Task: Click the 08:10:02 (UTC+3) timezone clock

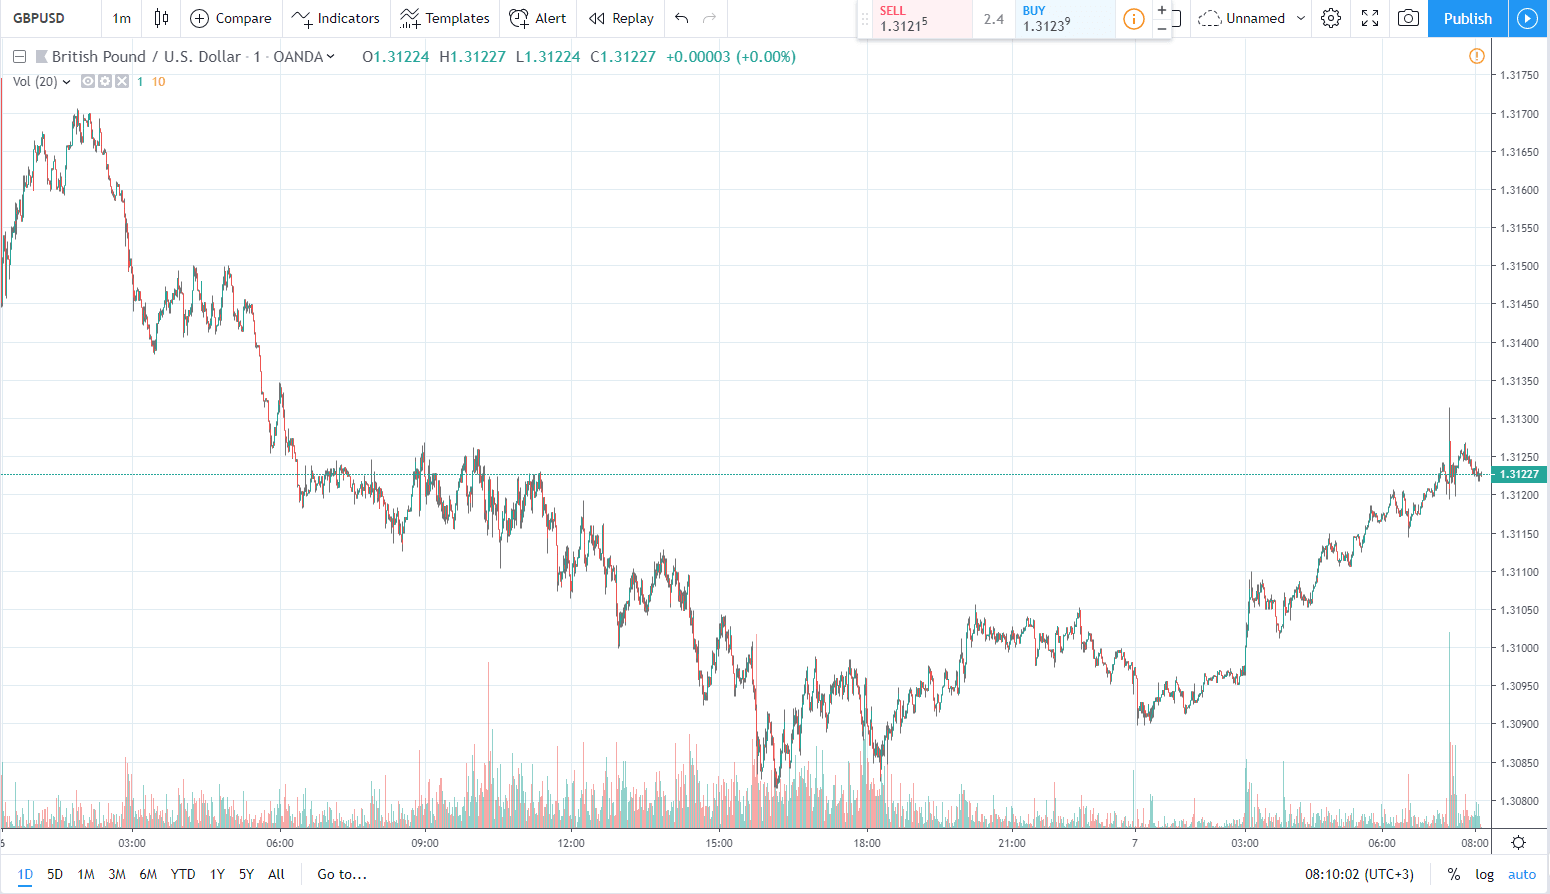Action: (1359, 874)
